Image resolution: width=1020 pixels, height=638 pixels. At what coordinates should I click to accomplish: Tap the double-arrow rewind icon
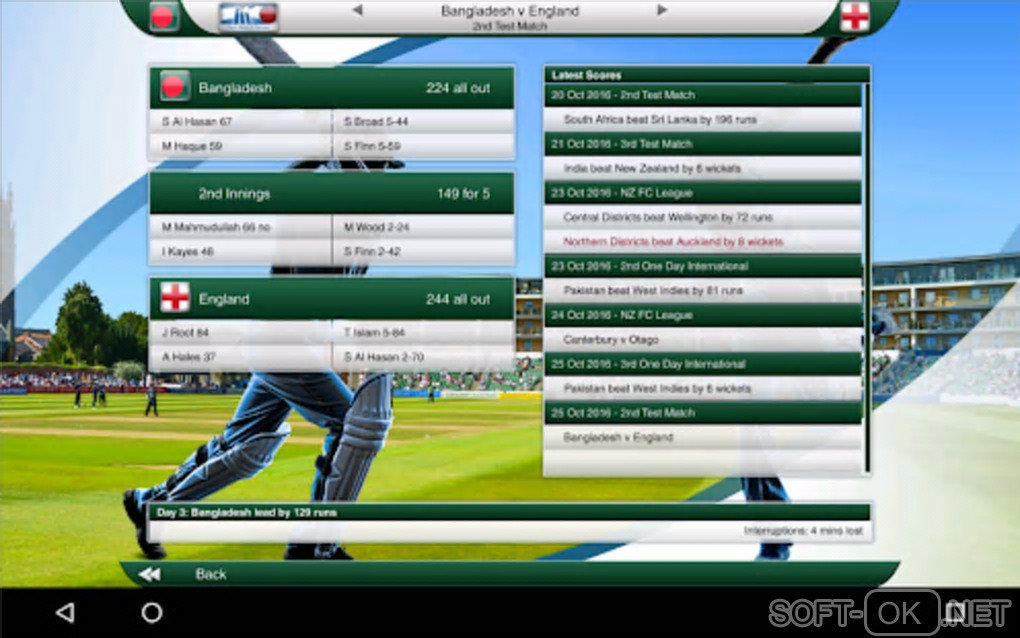pos(150,574)
